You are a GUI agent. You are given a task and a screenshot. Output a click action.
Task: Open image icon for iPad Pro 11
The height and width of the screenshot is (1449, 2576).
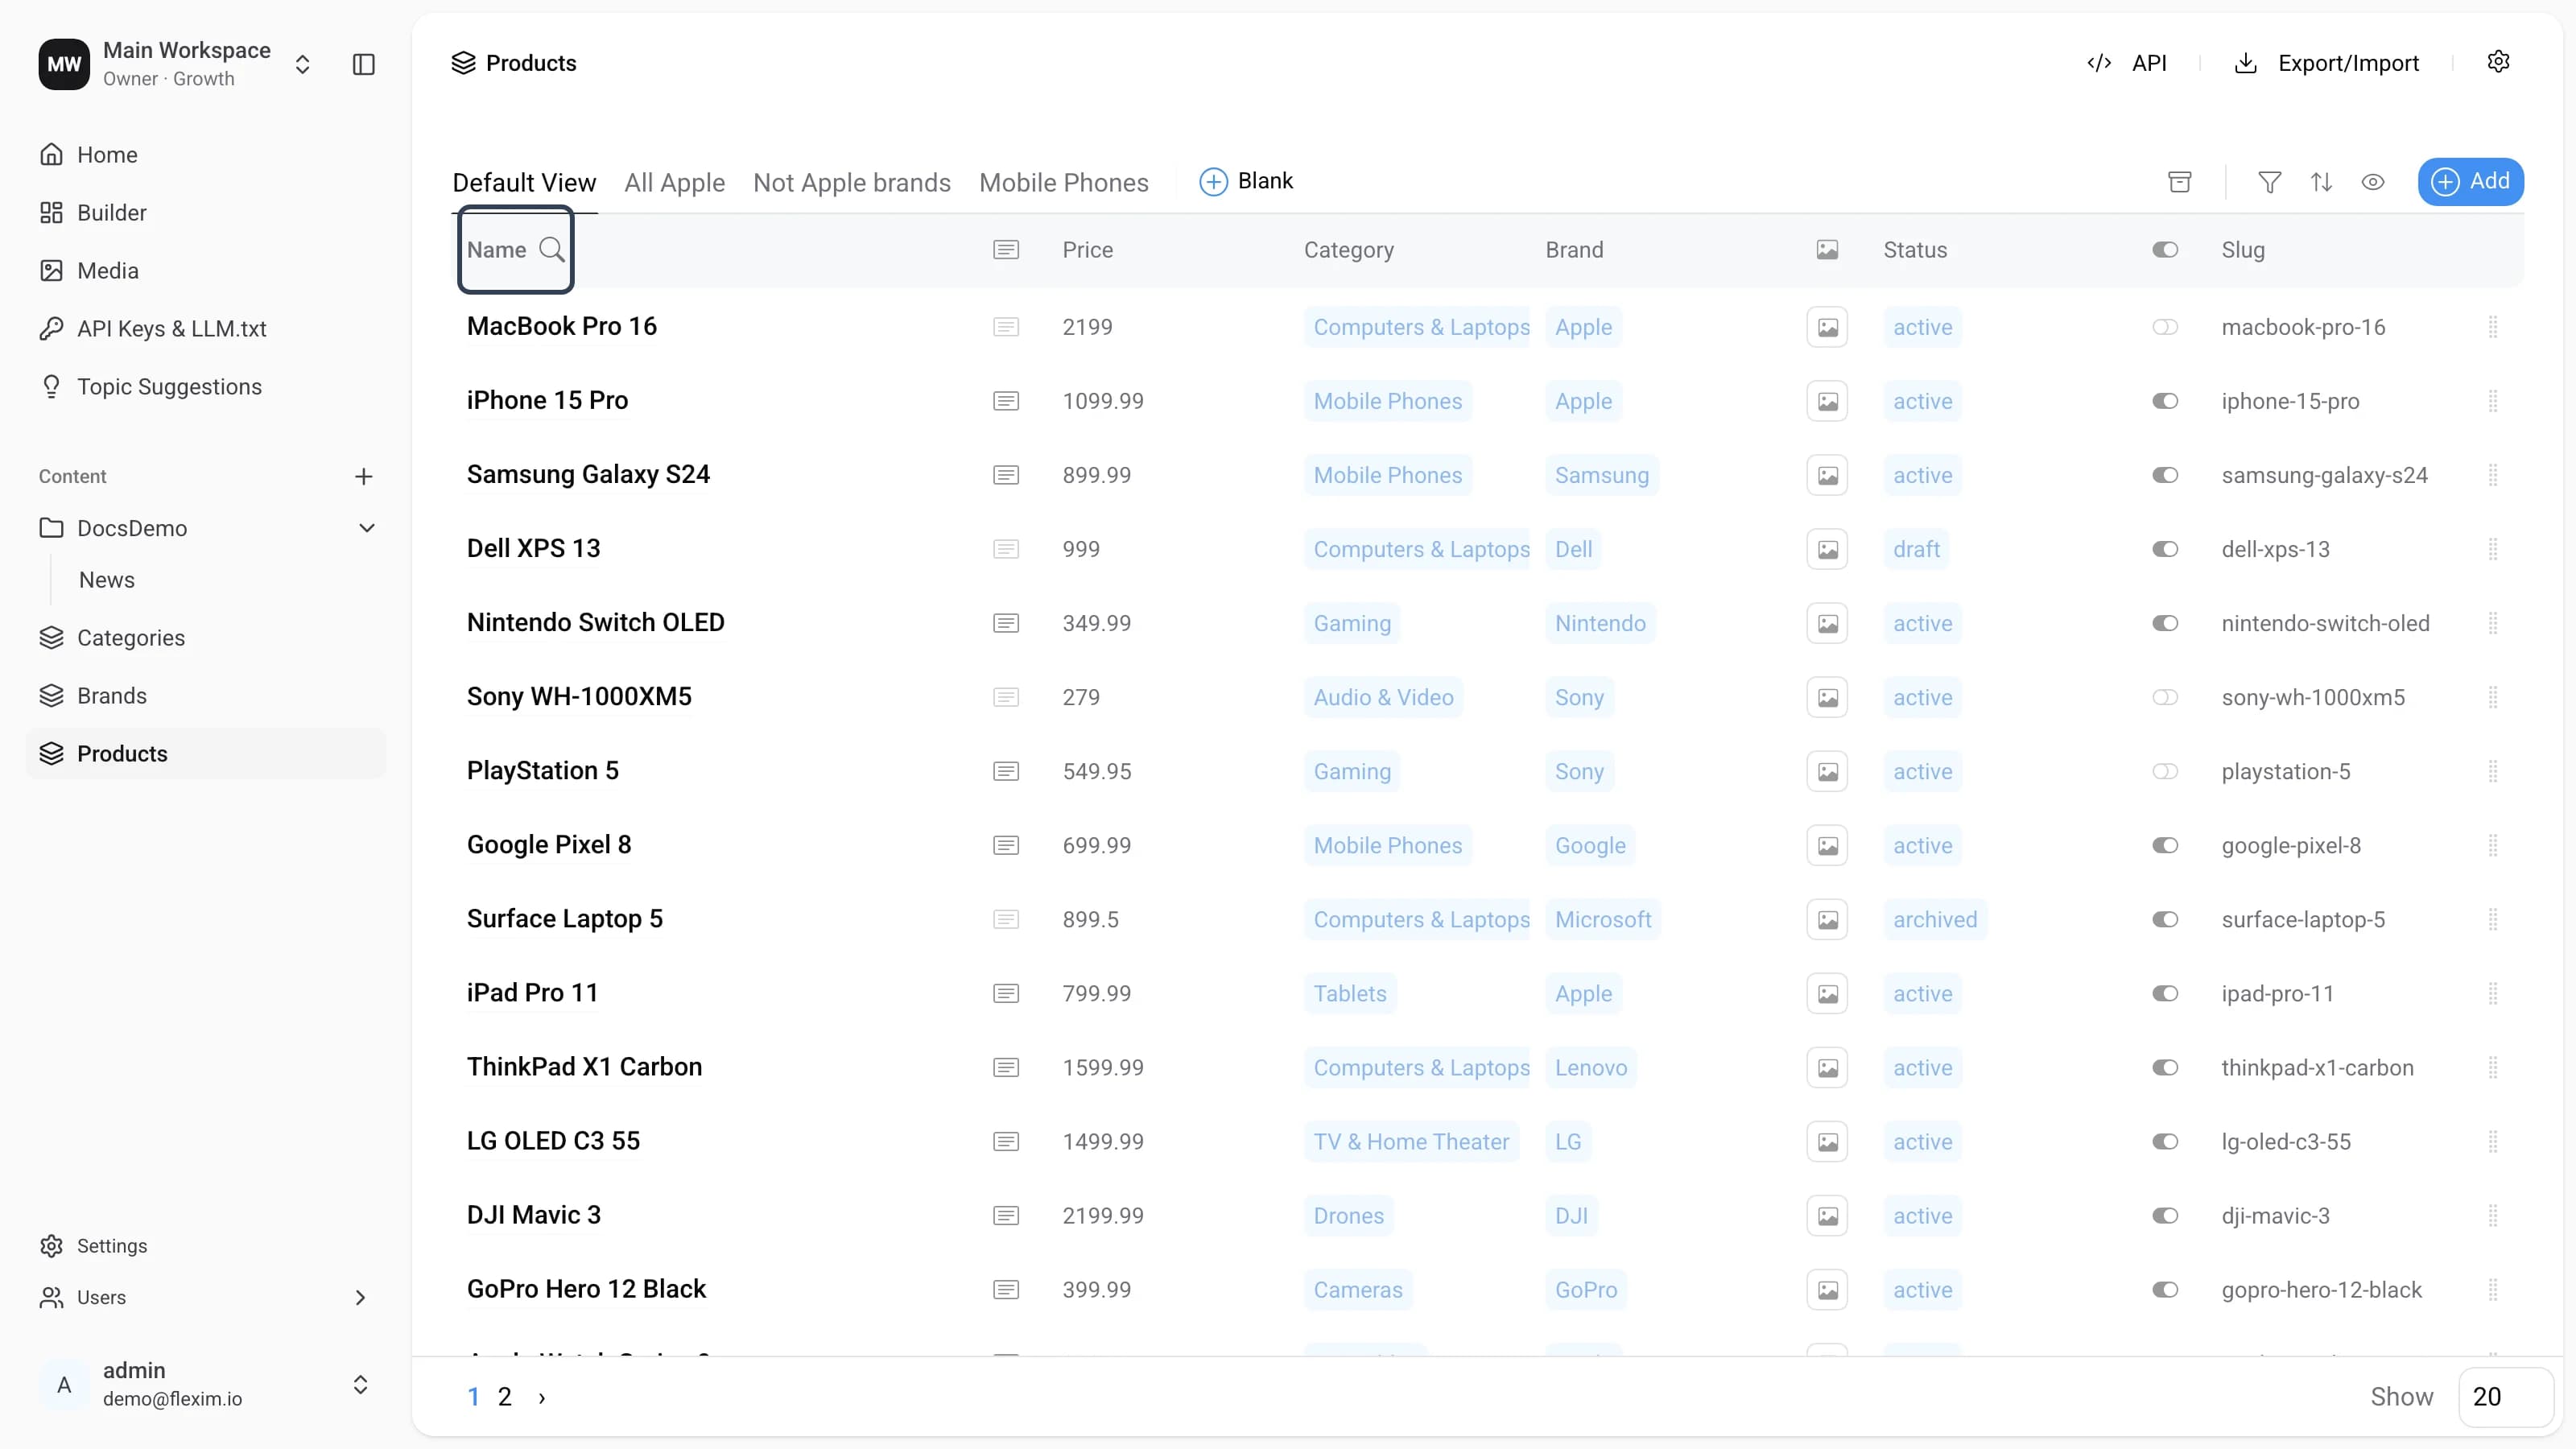coord(1827,993)
